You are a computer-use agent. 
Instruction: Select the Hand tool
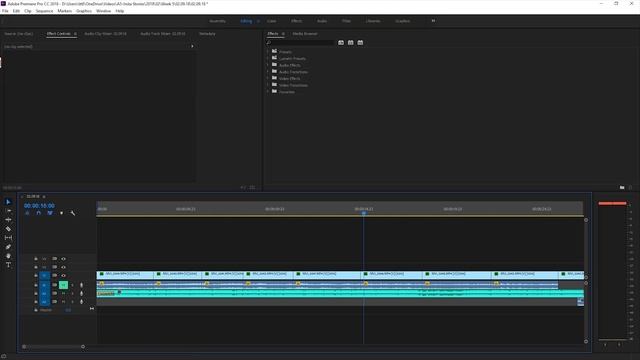8,256
